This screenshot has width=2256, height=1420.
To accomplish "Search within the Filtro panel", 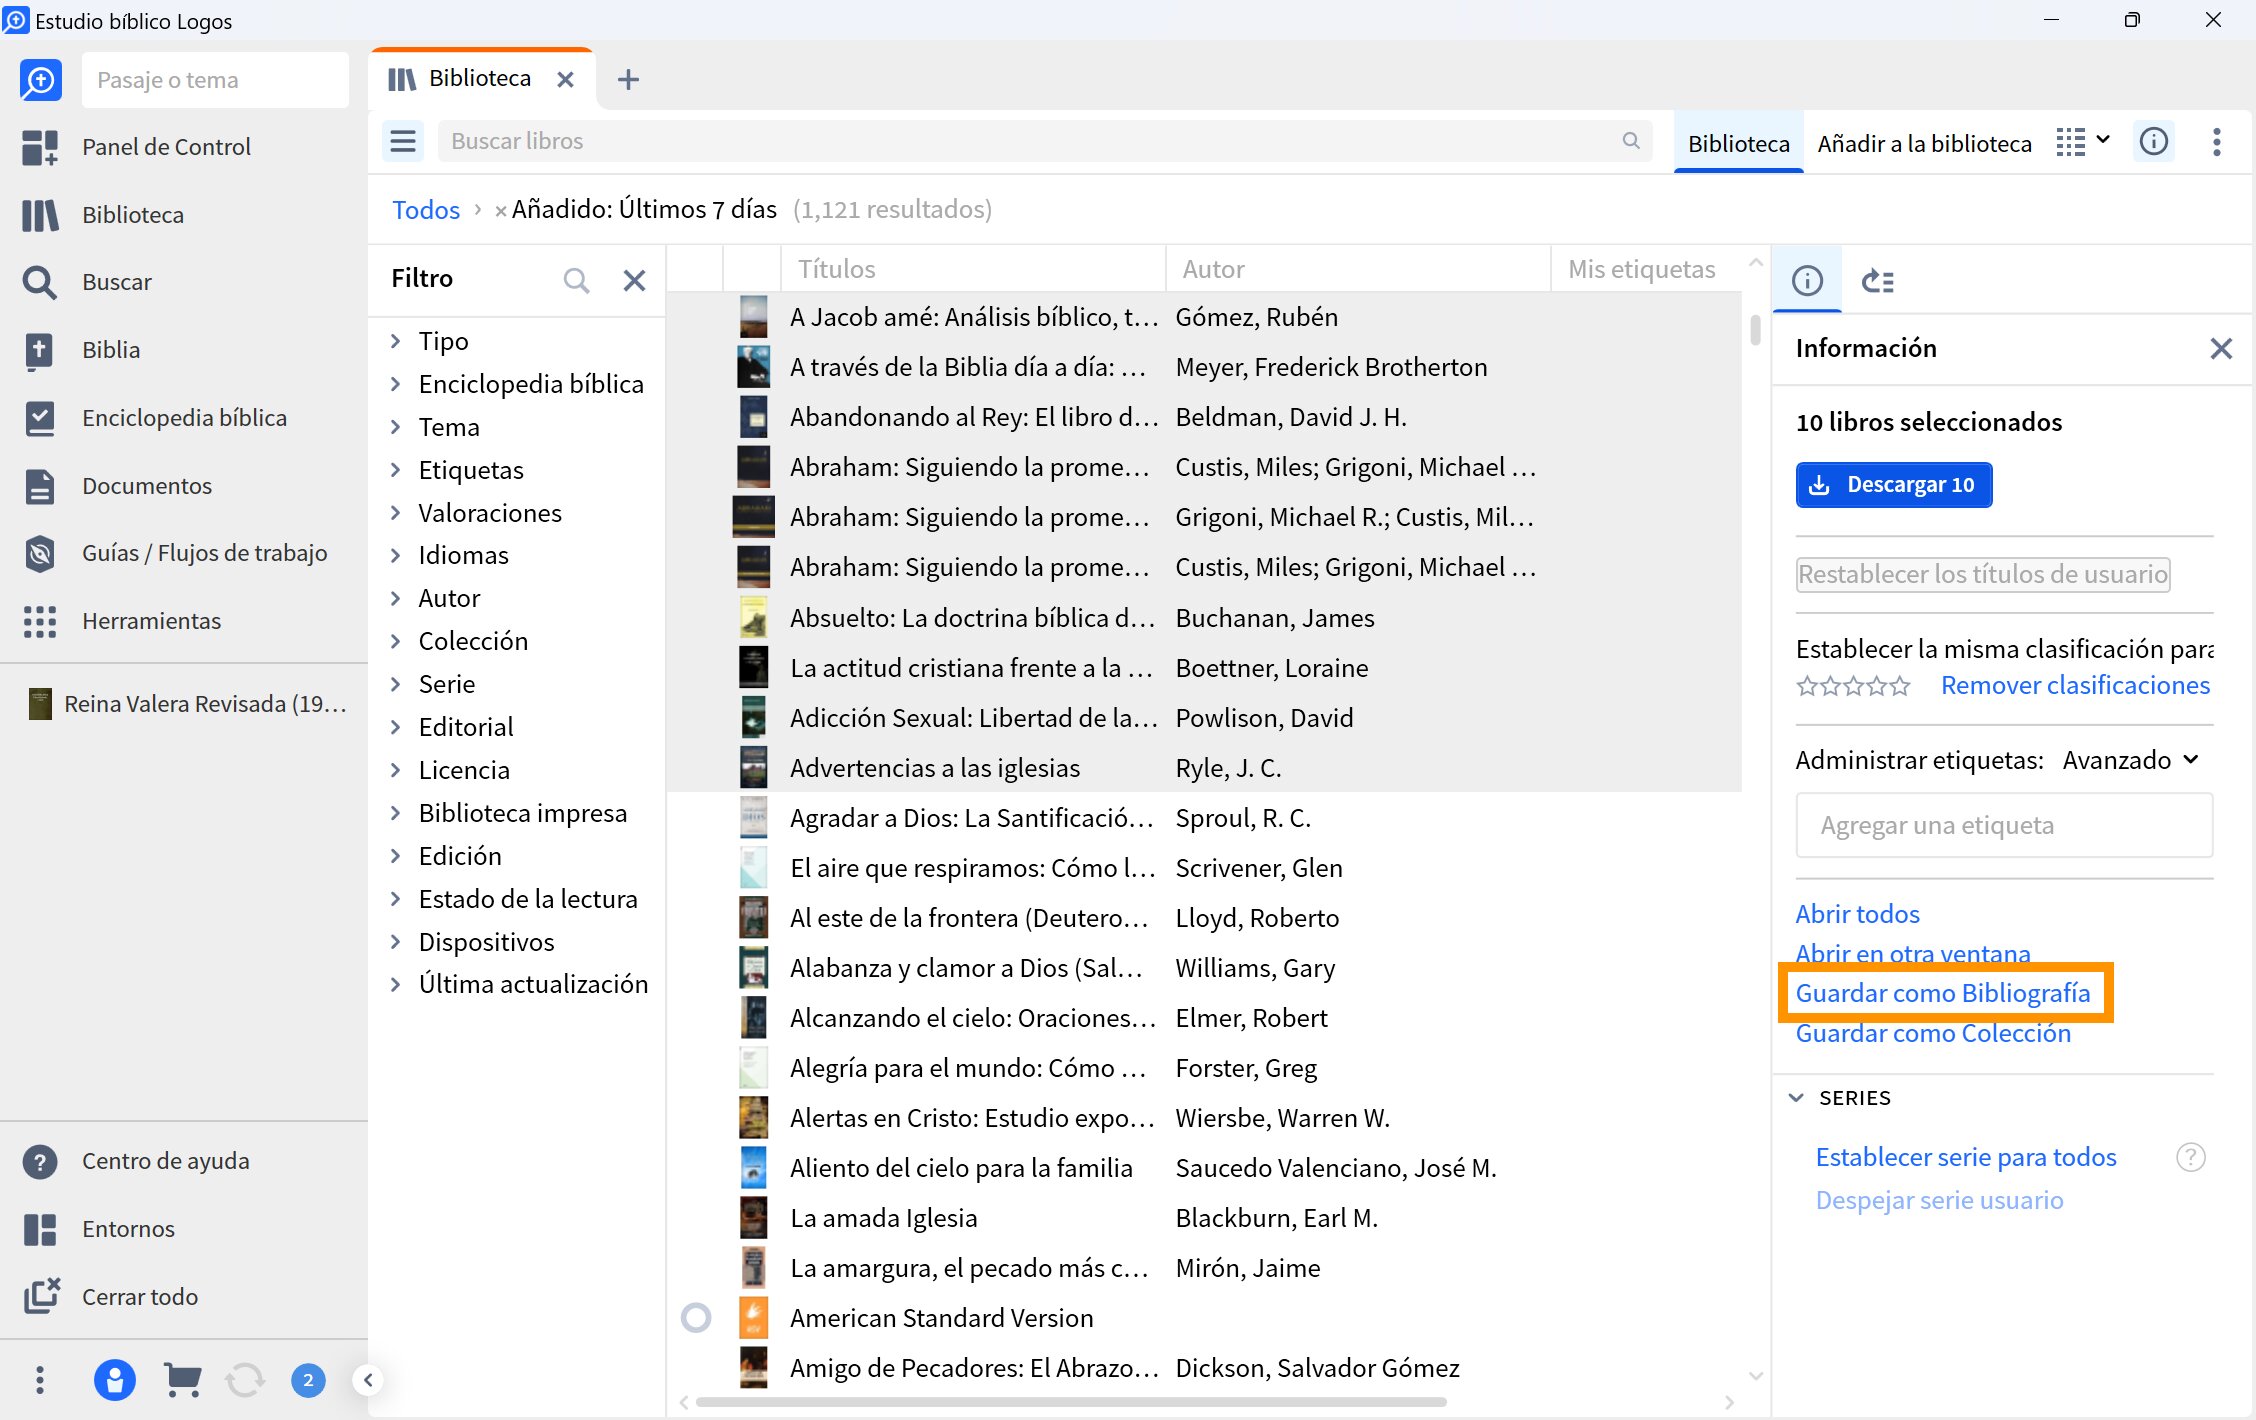I will tap(576, 280).
